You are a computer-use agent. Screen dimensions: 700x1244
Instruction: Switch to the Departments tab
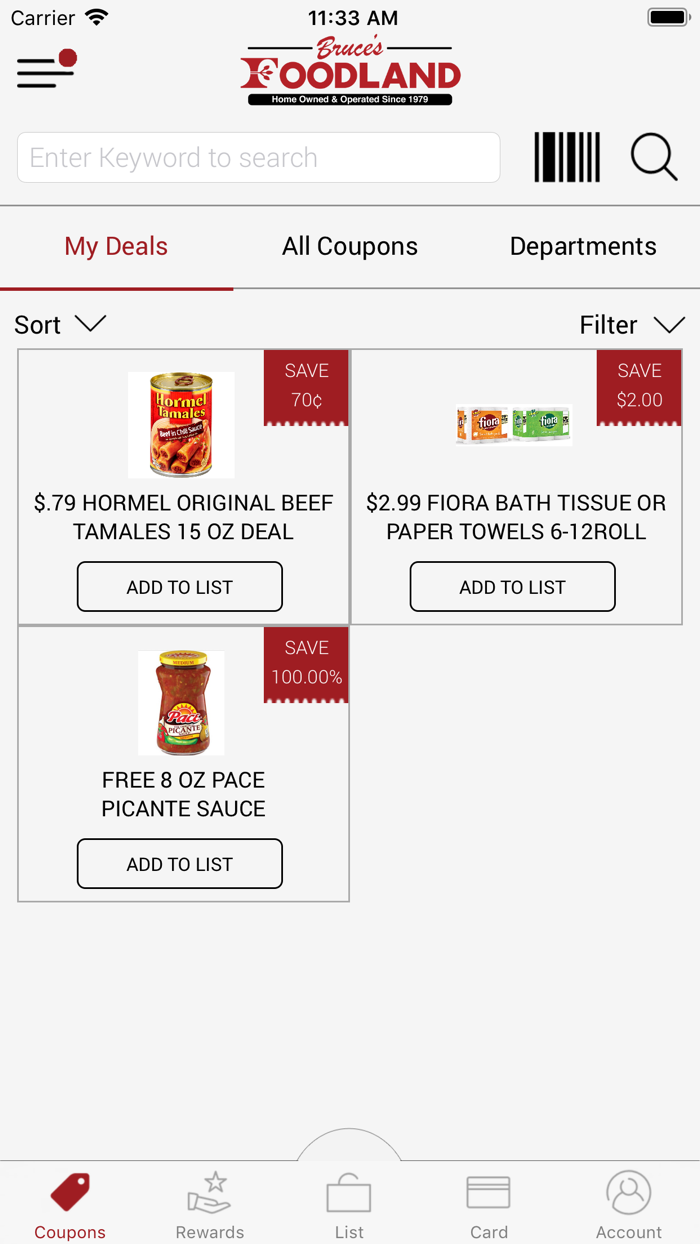pyautogui.click(x=583, y=247)
